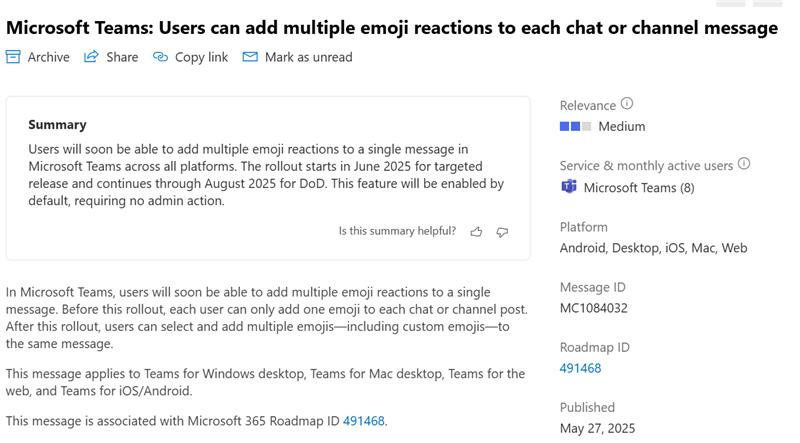Give the summary a thumbs down
This screenshot has height=443, width=800.
click(x=502, y=232)
